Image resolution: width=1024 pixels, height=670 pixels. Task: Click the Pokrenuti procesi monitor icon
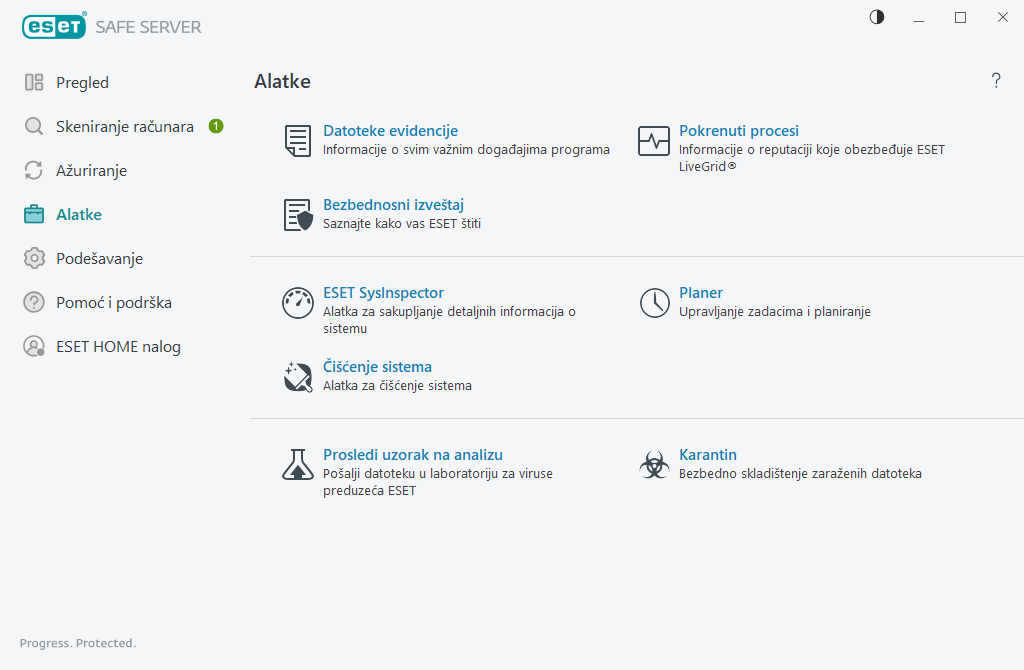point(654,140)
